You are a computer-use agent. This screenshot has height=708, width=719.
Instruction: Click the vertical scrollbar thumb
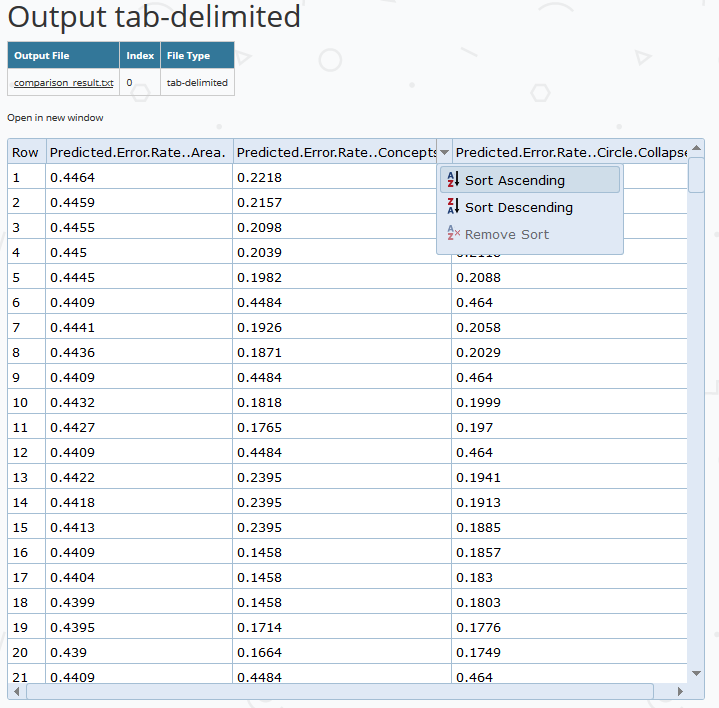coord(696,175)
